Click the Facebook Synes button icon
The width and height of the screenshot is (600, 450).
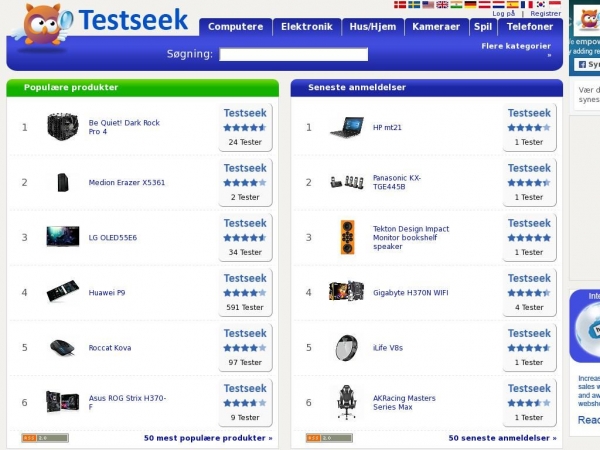tap(582, 64)
